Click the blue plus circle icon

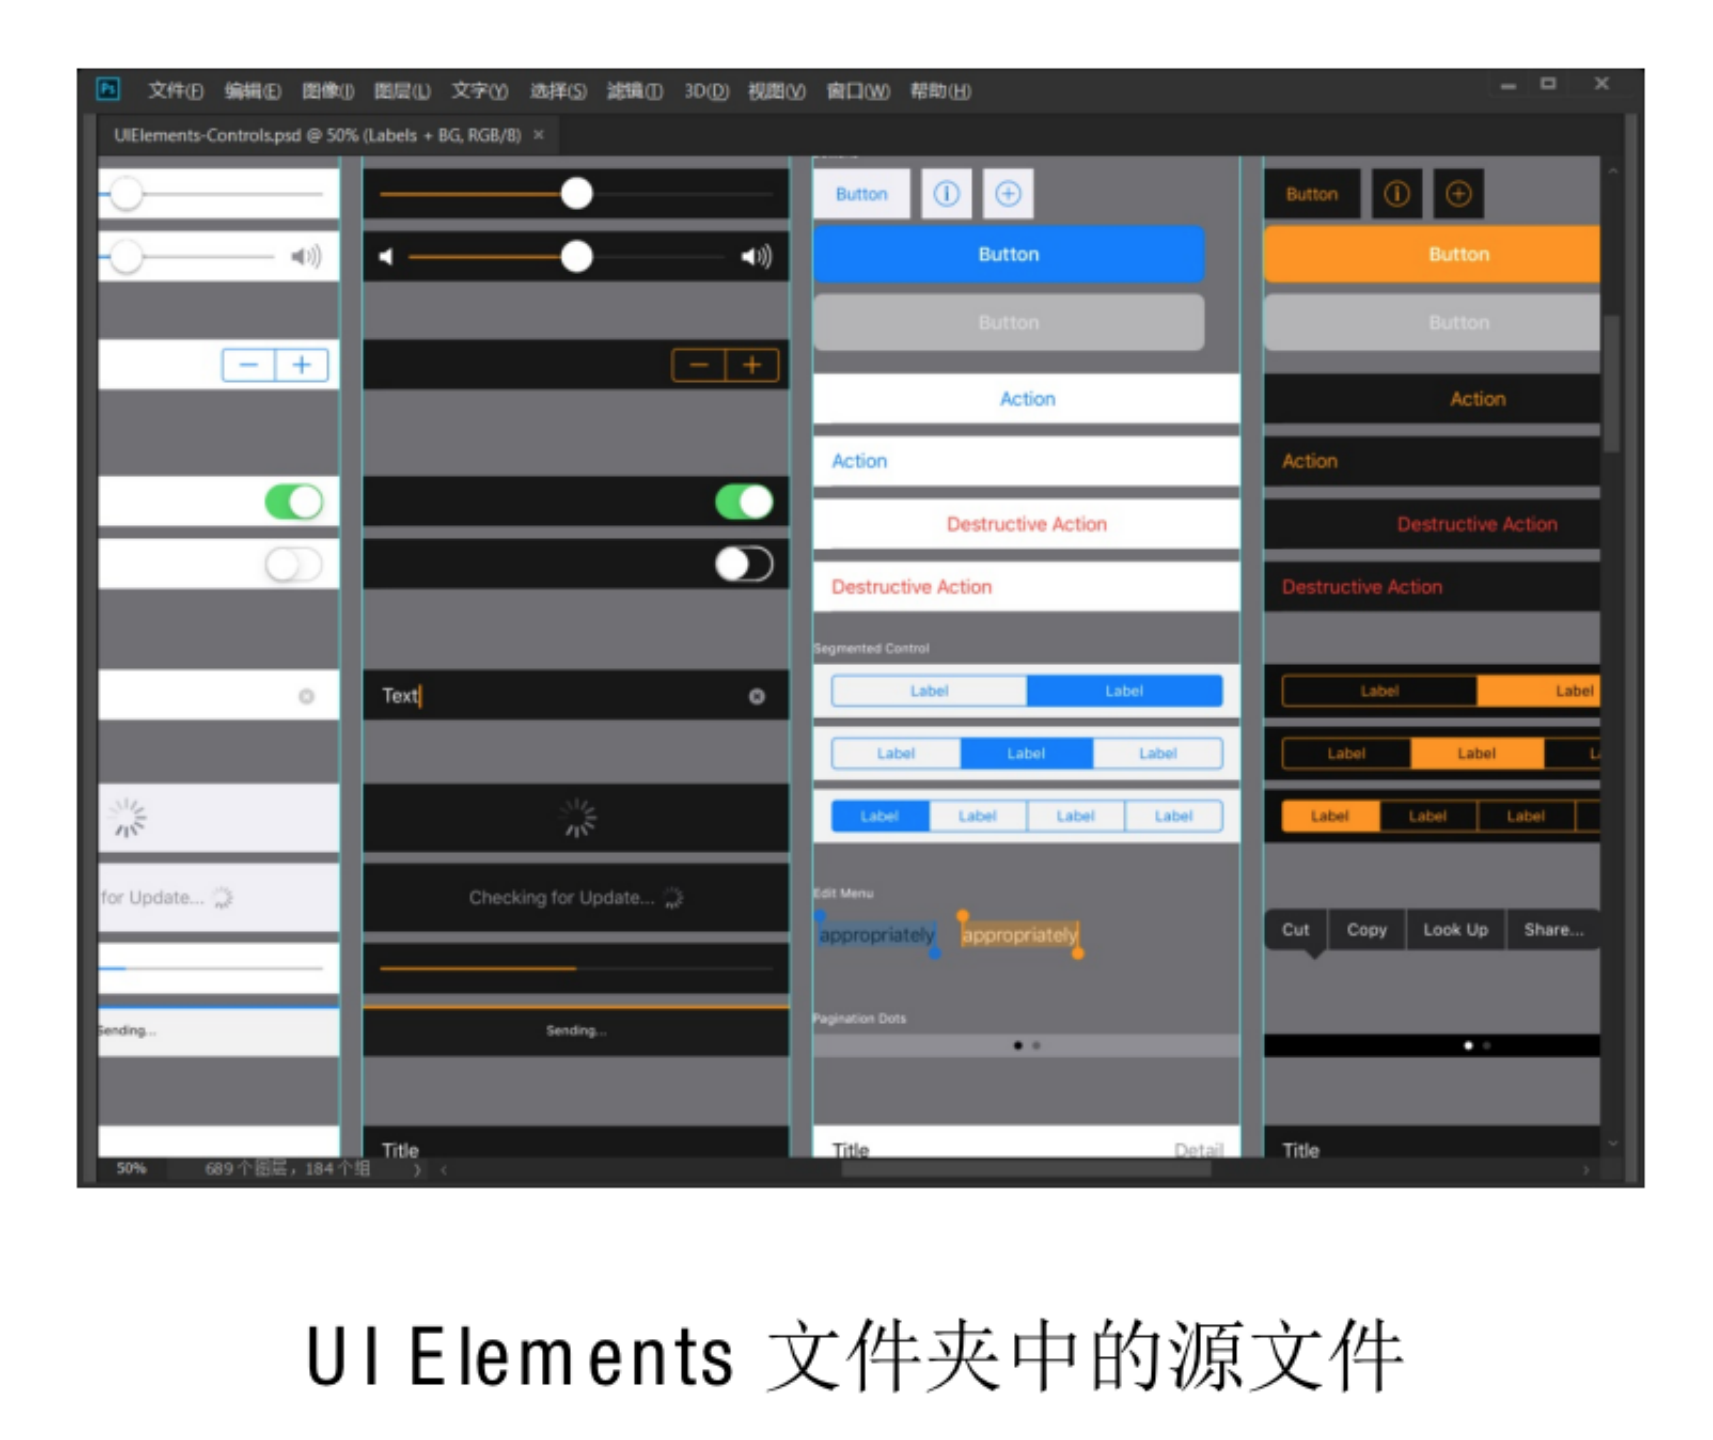(x=1008, y=193)
